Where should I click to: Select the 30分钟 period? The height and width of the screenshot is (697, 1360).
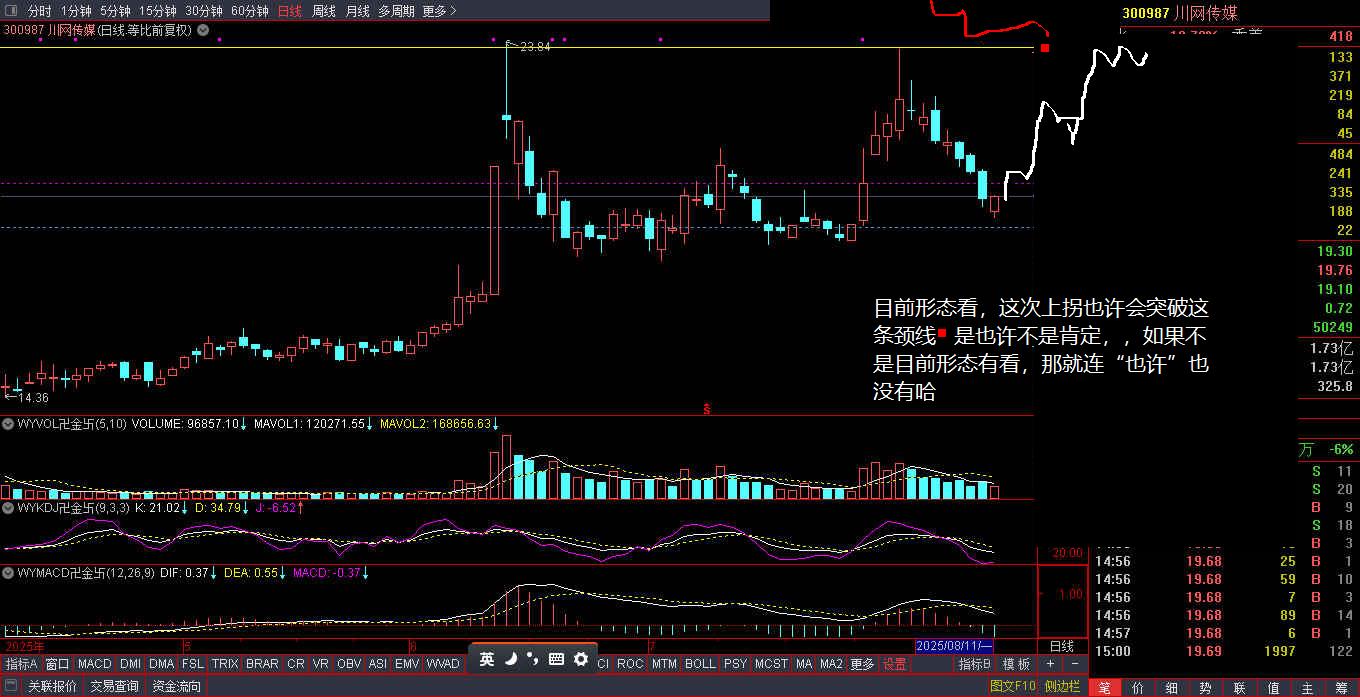[x=204, y=11]
